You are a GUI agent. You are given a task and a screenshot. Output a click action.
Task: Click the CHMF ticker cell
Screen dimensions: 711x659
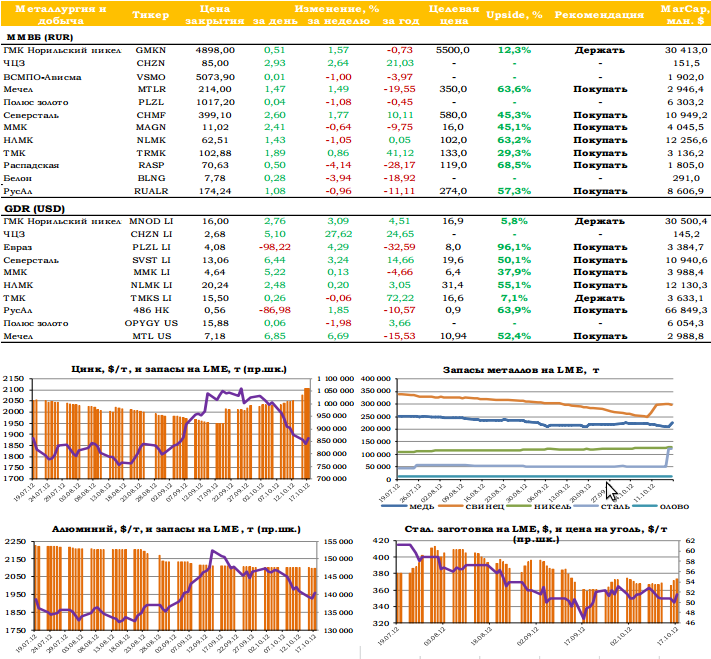click(x=151, y=115)
